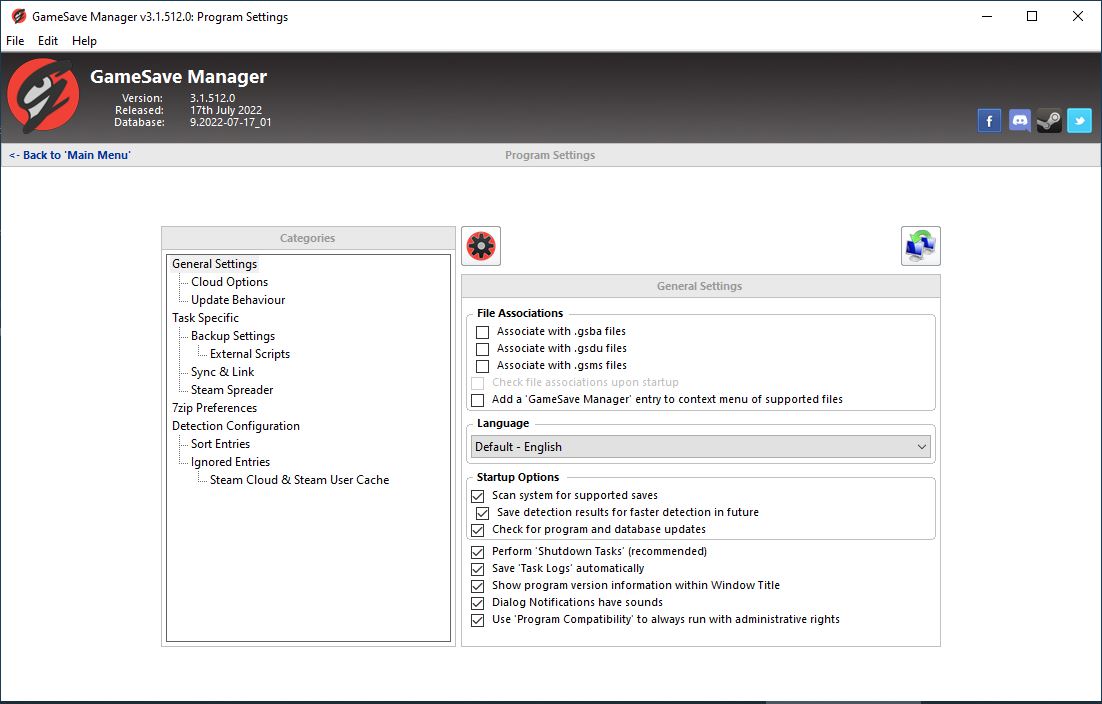Toggle 'Dialog Notifications have sounds' checkbox
The width and height of the screenshot is (1102, 704).
(x=477, y=603)
